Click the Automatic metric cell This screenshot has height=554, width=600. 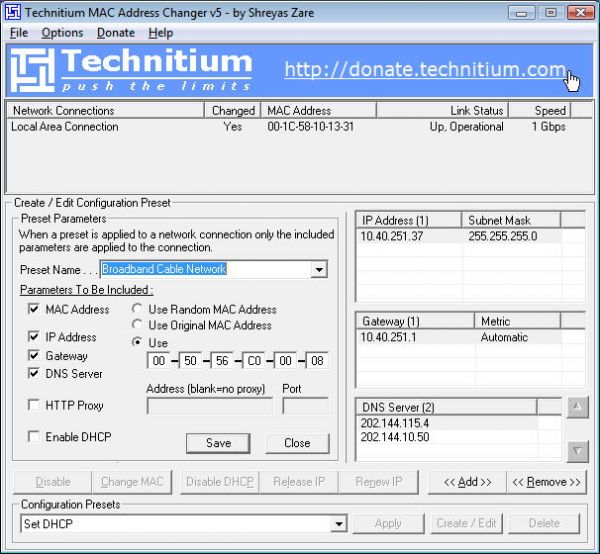[504, 337]
